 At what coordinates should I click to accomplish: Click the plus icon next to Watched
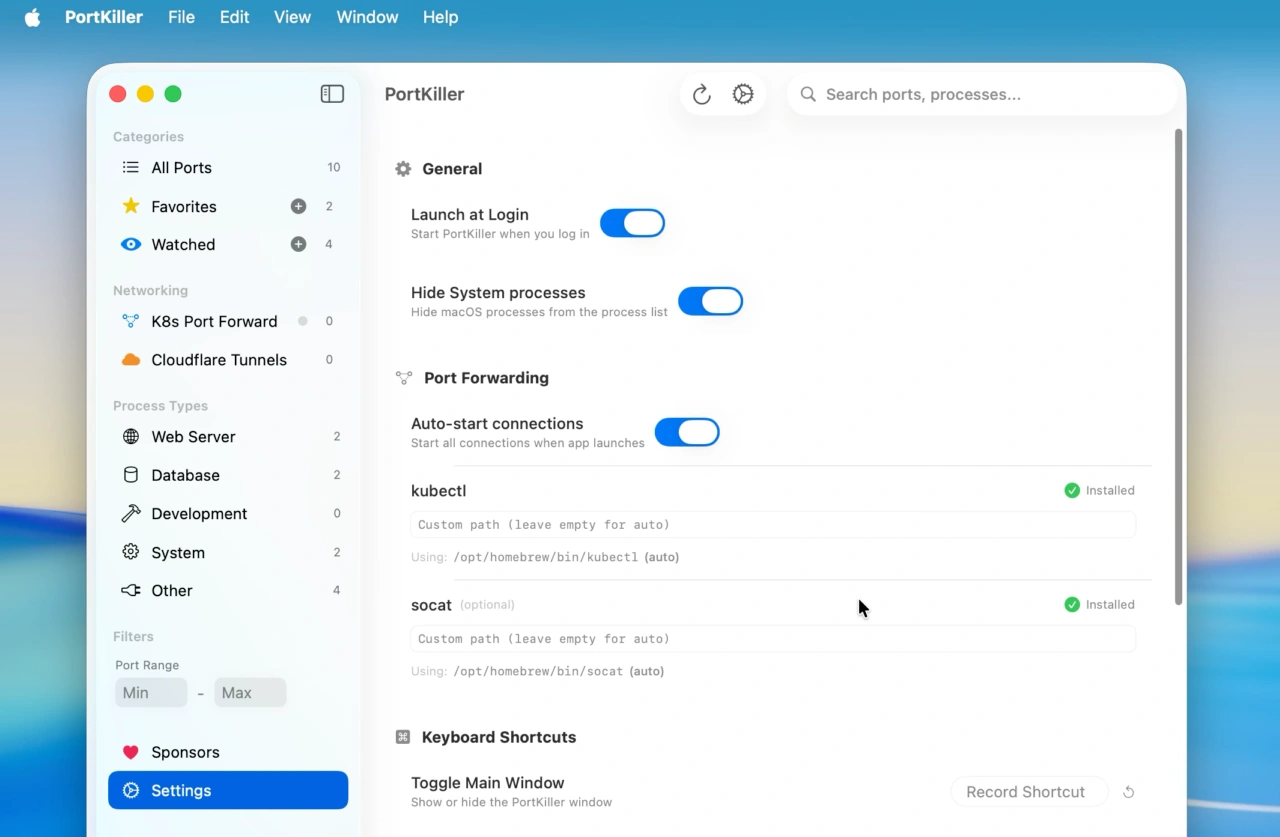298,244
